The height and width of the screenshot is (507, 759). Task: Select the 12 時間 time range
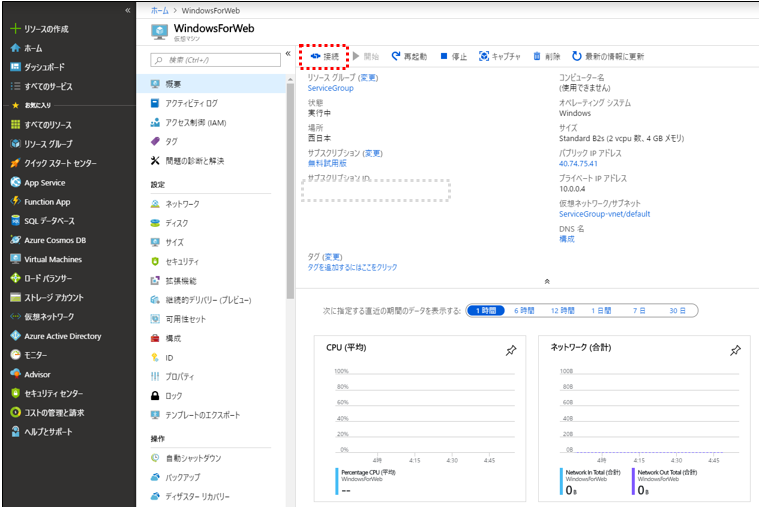(x=562, y=310)
